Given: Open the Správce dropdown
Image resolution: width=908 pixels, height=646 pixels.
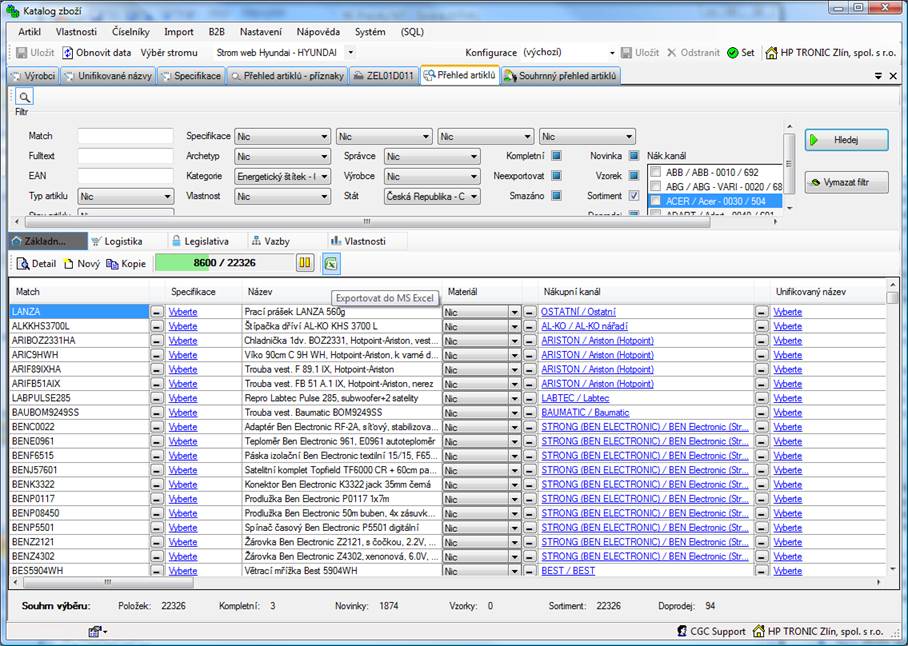Looking at the screenshot, I should (x=432, y=156).
